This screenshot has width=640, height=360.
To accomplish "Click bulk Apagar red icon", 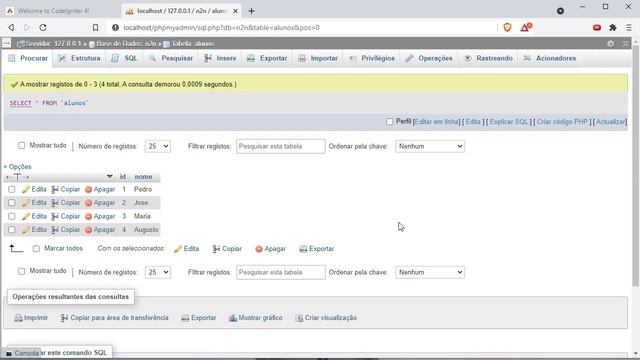I will (259, 249).
